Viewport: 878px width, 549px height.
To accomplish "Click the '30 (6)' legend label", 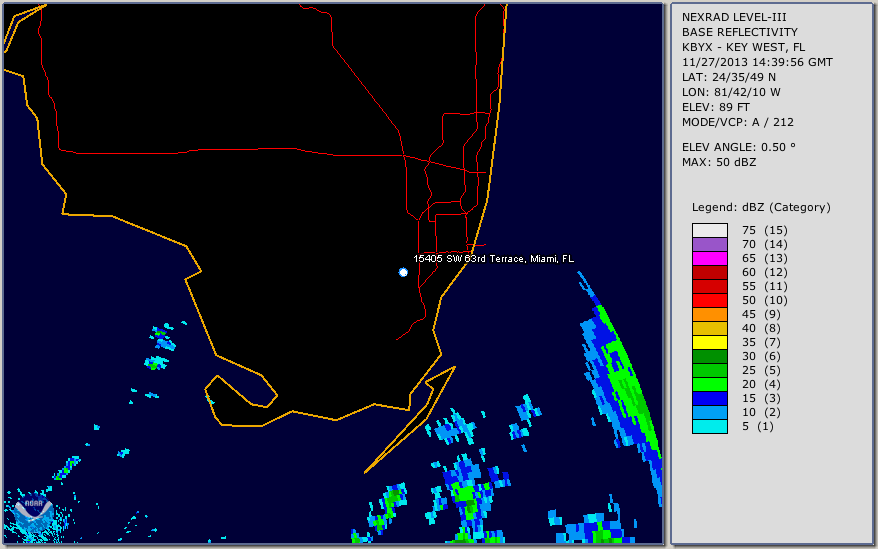I will (762, 356).
